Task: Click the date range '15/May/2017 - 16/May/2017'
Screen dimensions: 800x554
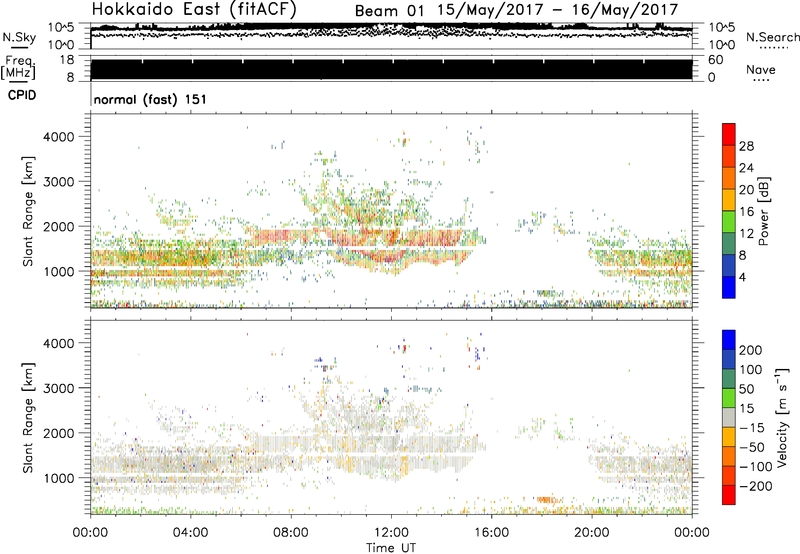Action: click(x=558, y=10)
